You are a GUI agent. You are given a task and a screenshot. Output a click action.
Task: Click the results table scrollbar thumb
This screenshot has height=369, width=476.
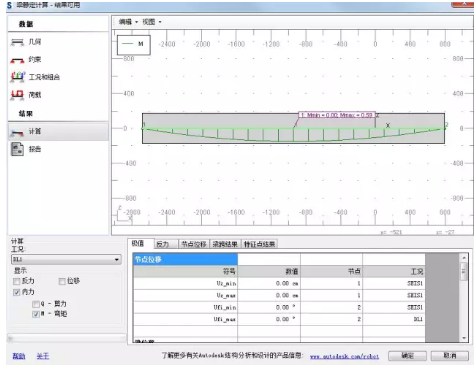(x=464, y=271)
